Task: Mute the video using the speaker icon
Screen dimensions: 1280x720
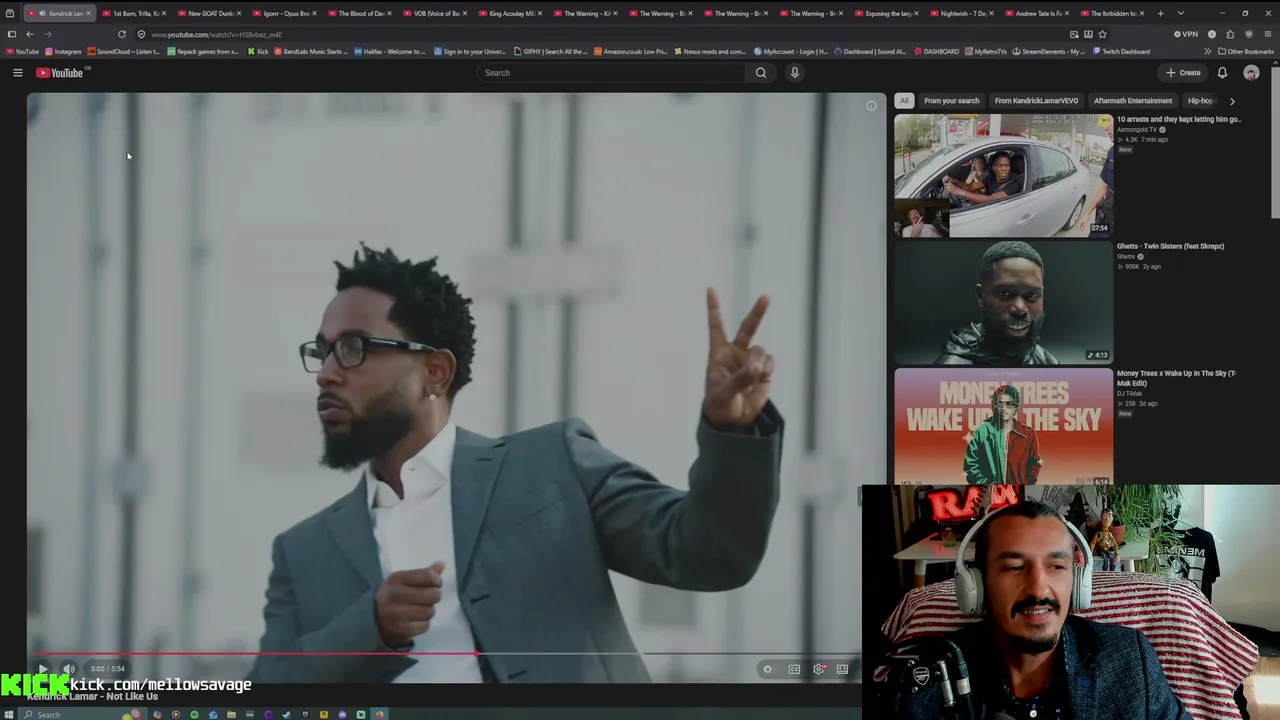Action: click(69, 669)
